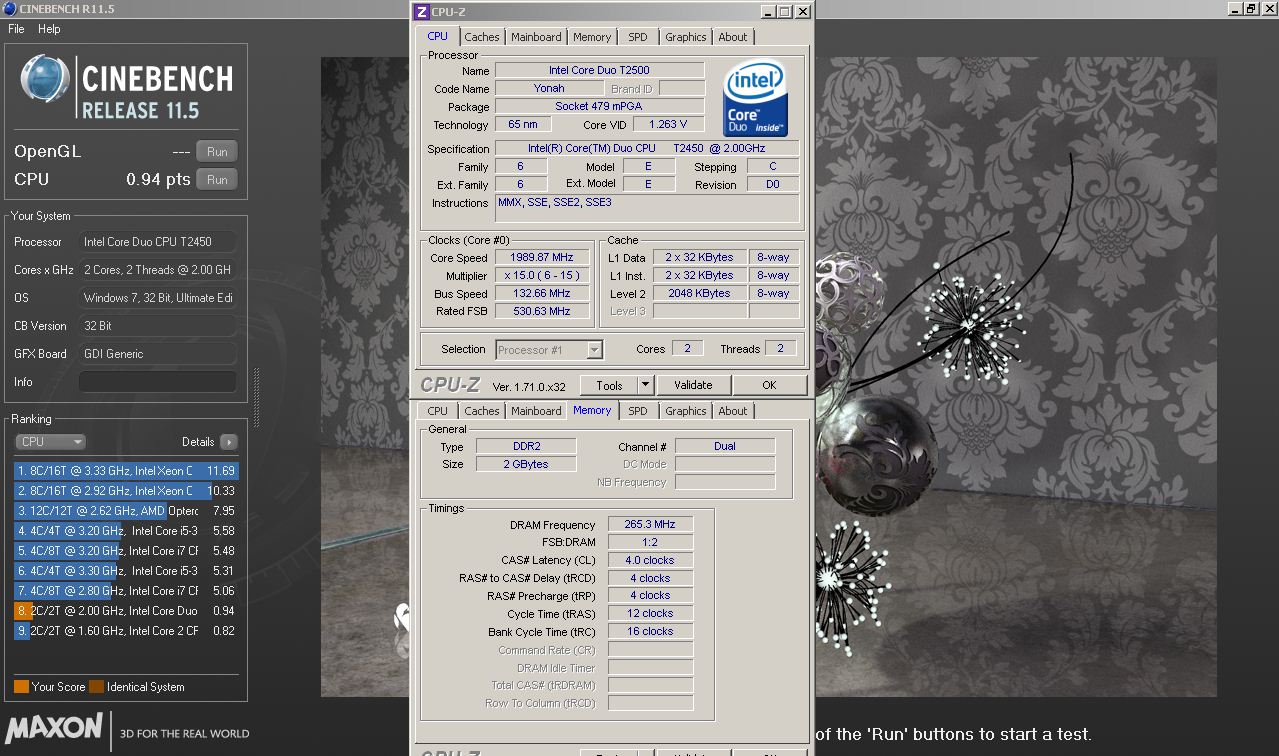Minimize the CPU-Z window
Viewport: 1279px width, 756px height.
coord(767,12)
